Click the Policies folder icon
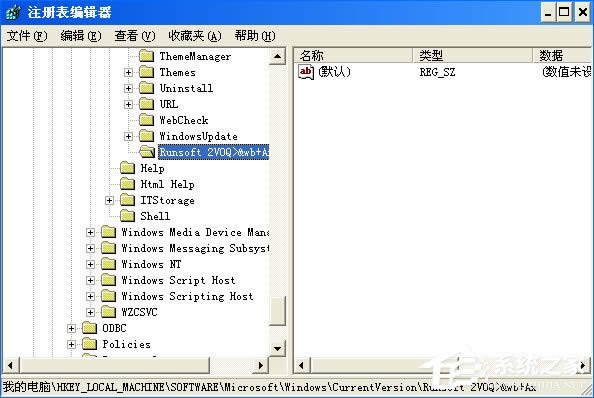The image size is (594, 398). [89, 344]
